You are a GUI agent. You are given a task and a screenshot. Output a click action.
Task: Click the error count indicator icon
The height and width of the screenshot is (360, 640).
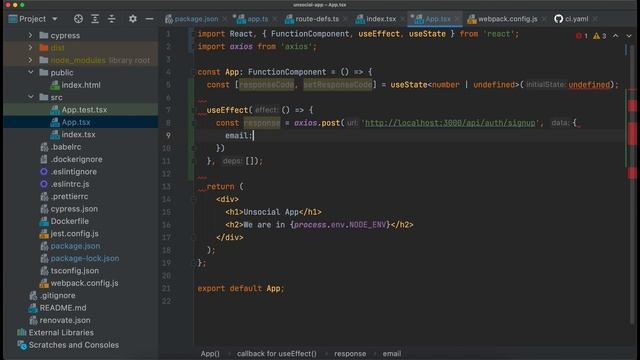[579, 36]
